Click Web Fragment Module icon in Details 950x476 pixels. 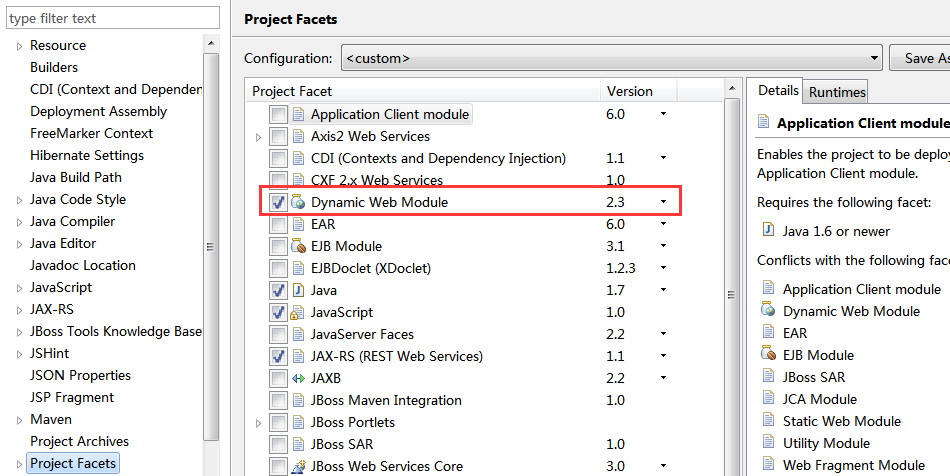coord(768,464)
